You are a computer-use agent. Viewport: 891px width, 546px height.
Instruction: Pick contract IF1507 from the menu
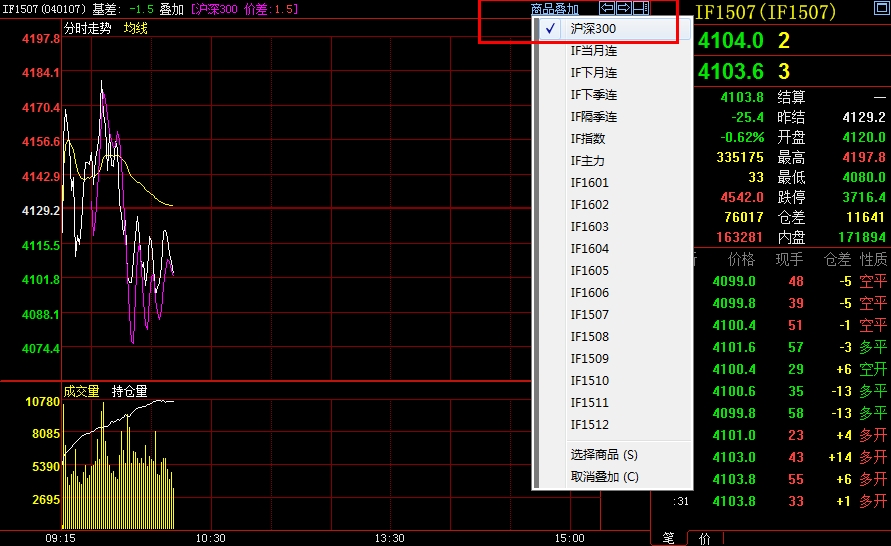coord(589,315)
